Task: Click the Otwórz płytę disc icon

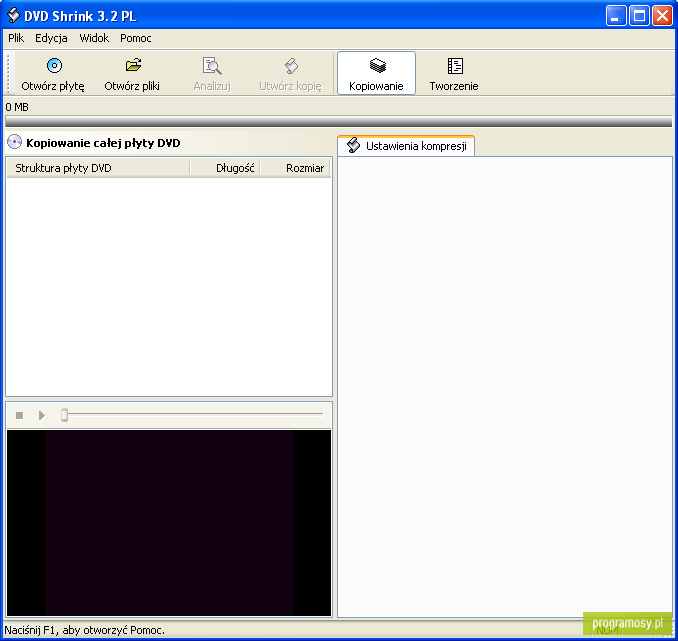Action: click(54, 66)
